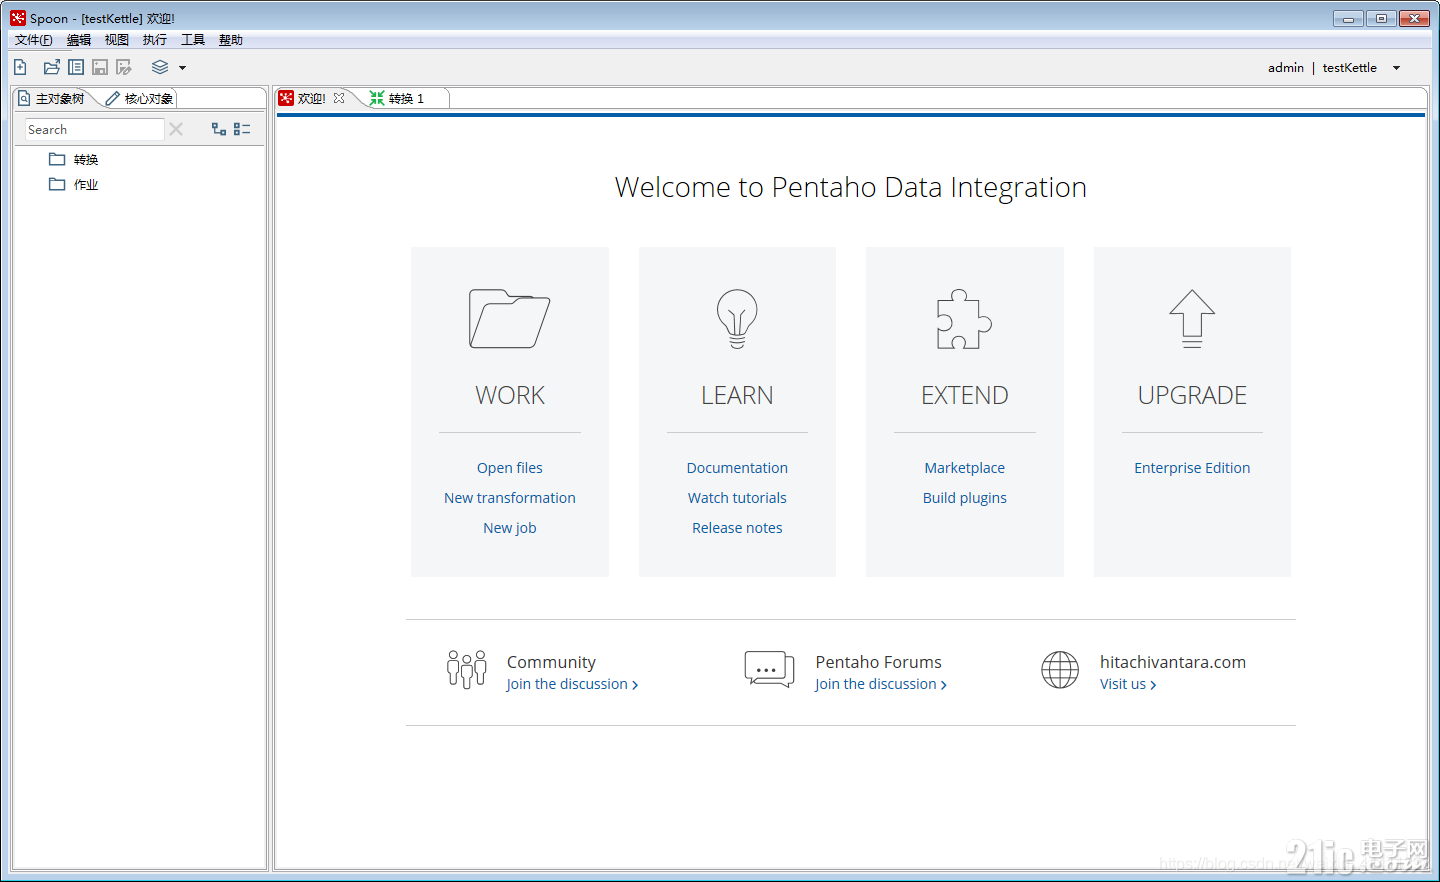This screenshot has height=882, width=1440.
Task: Select the 作业 folder in tree
Action: point(74,184)
